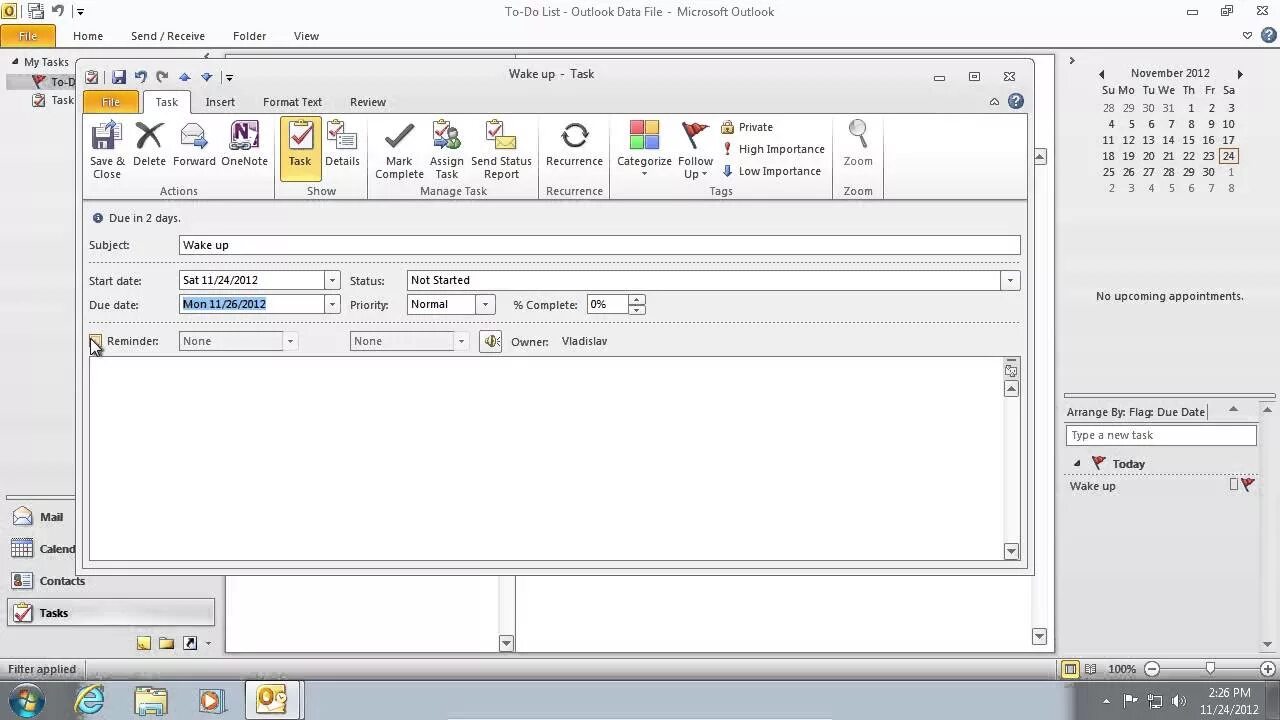1280x720 pixels.
Task: Send the task to OneNote
Action: (244, 144)
